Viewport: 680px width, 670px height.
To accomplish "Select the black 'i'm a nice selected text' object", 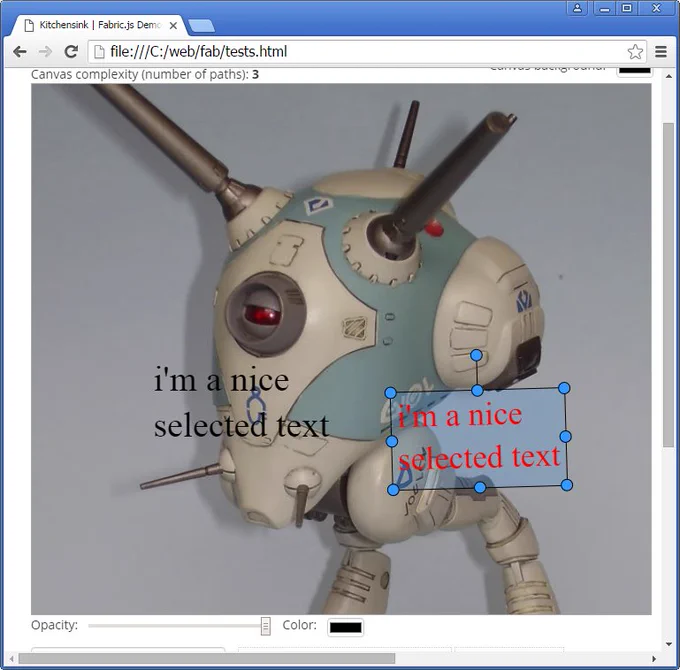I will 241,402.
